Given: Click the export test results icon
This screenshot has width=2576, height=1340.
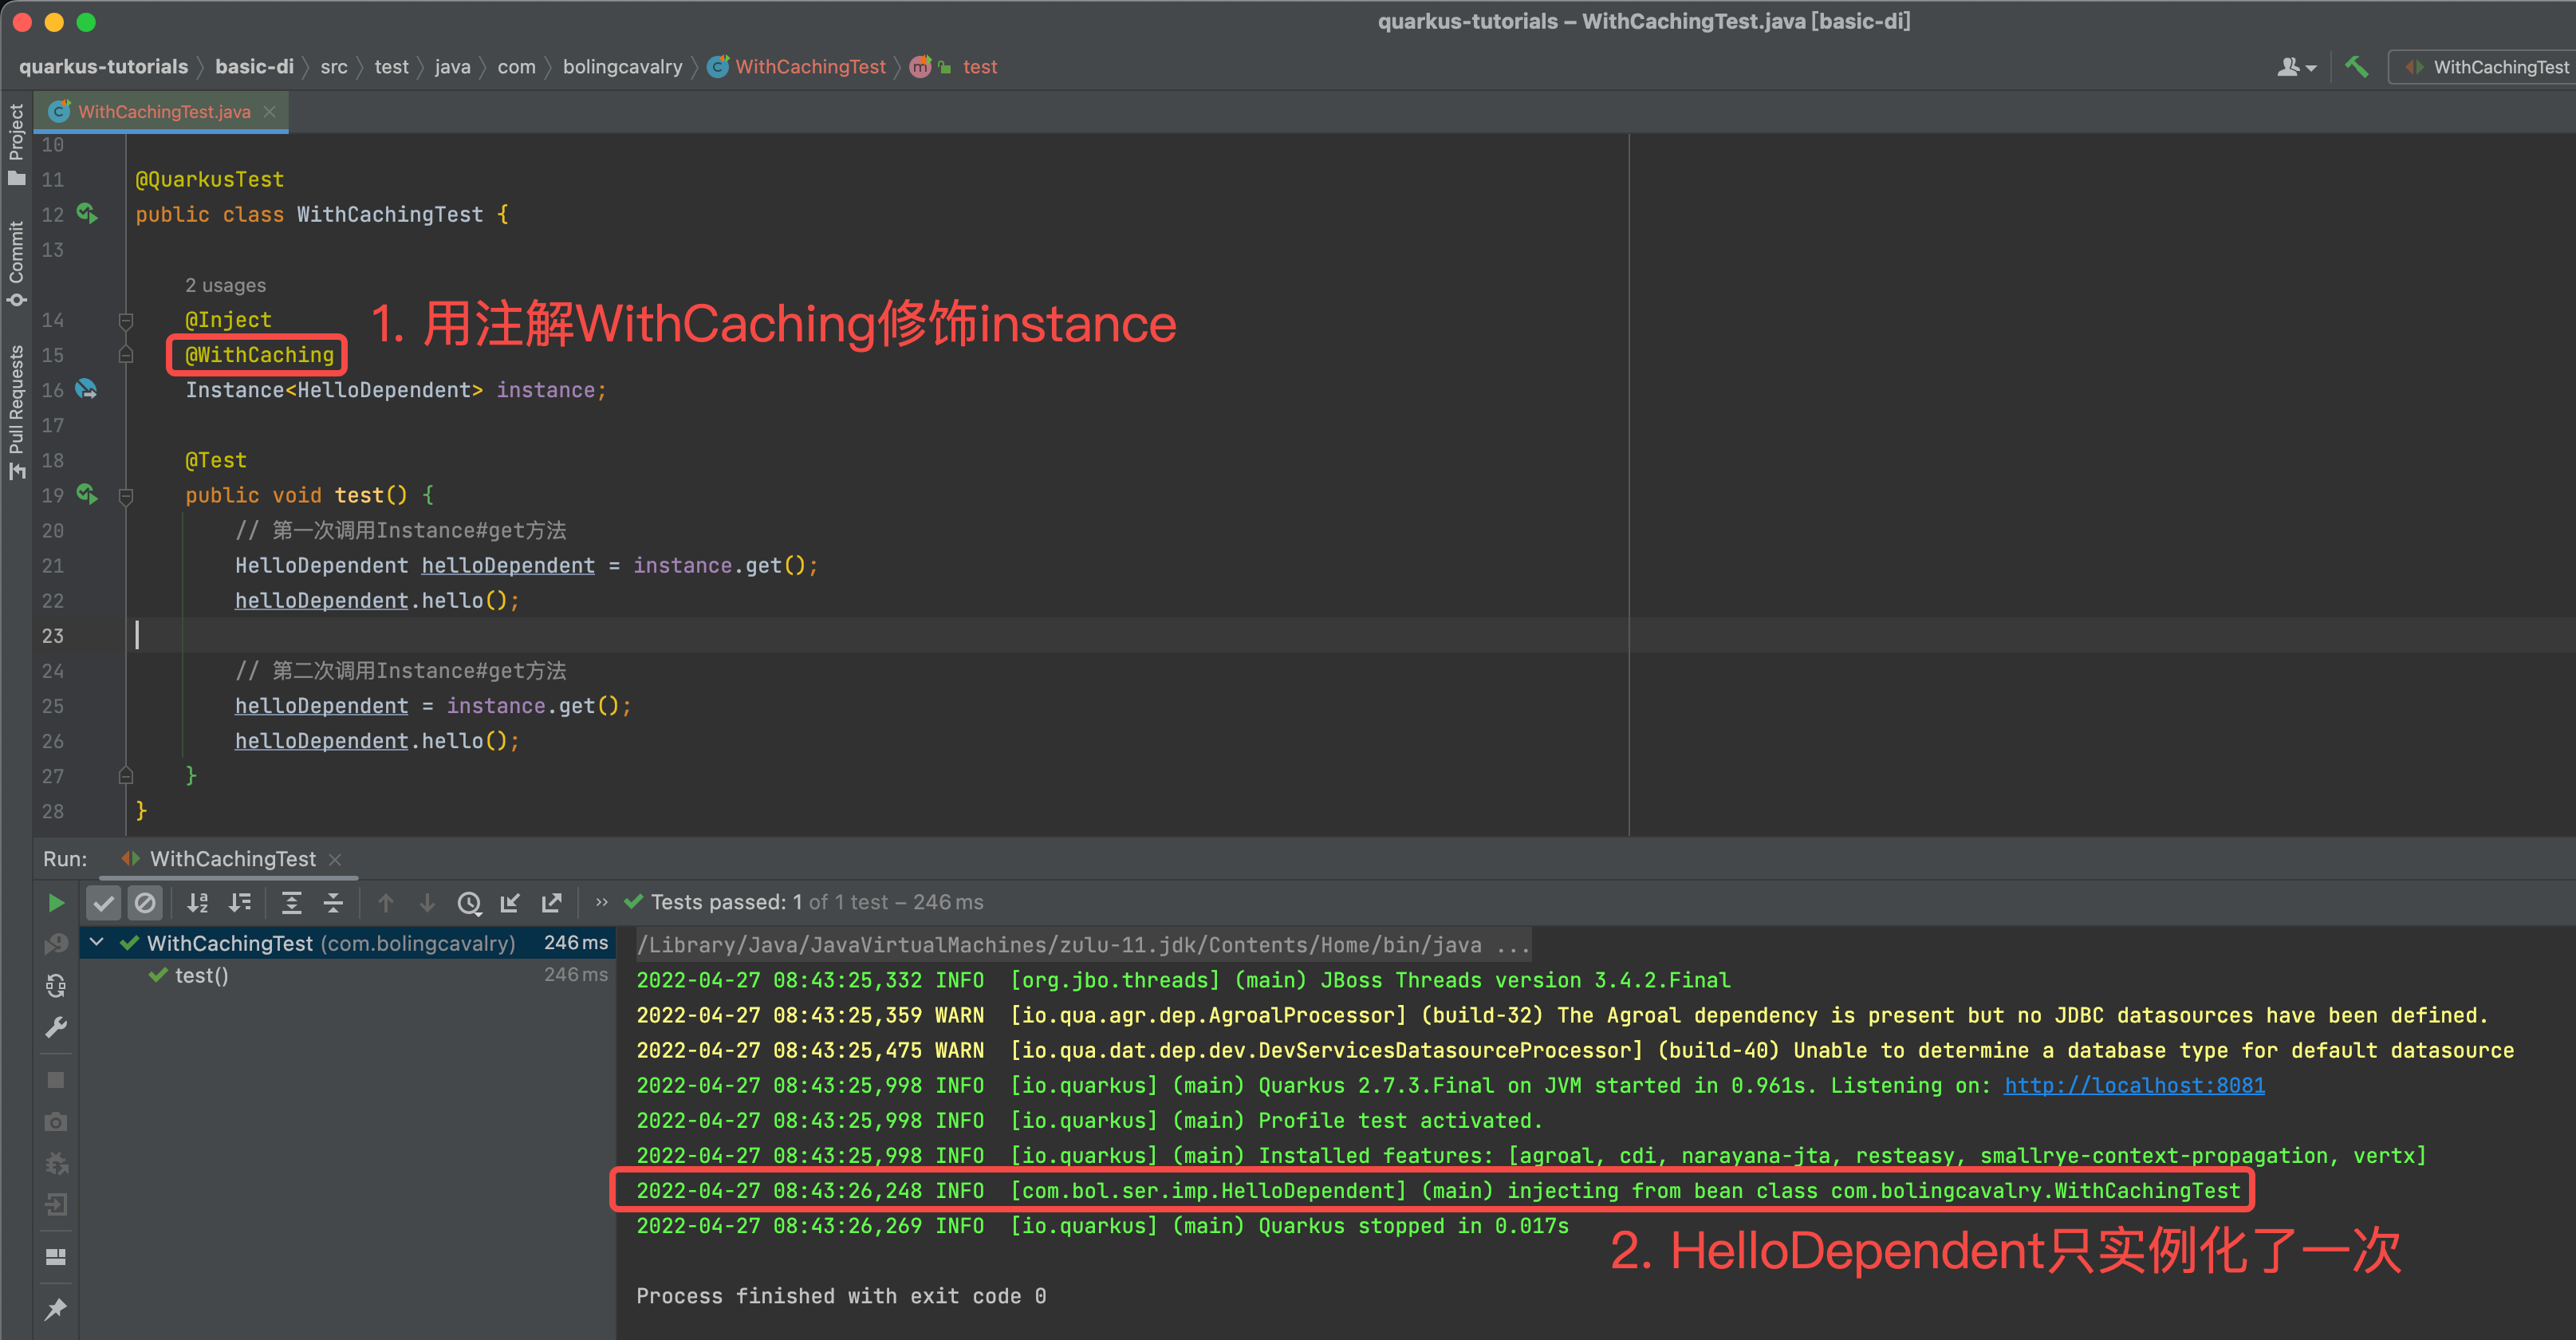Looking at the screenshot, I should tap(551, 903).
